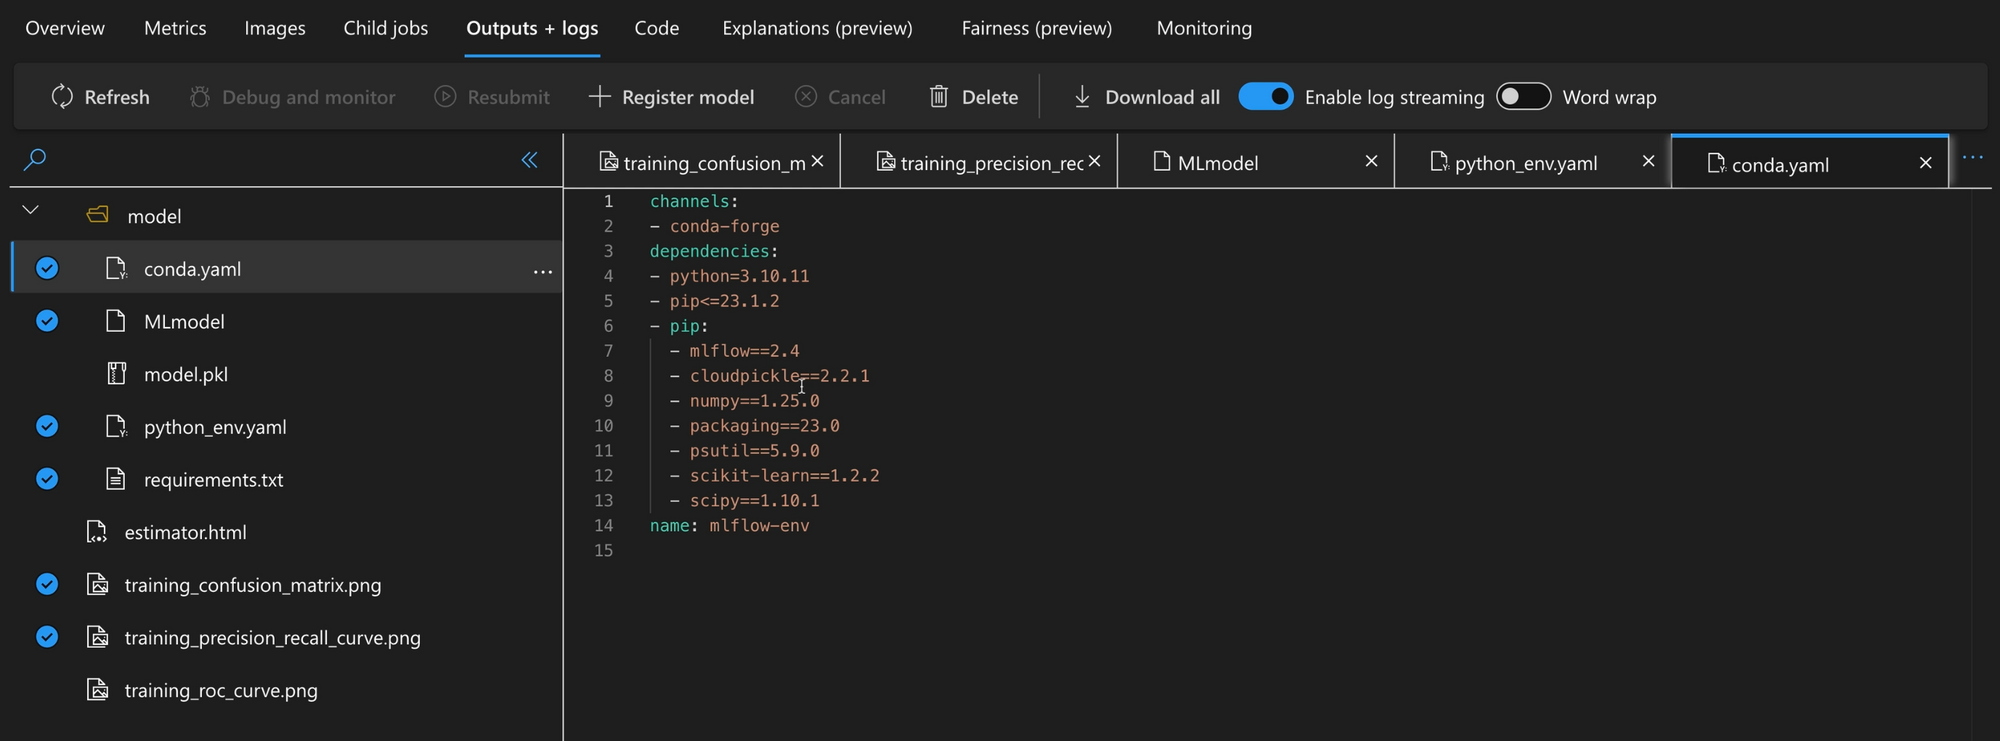
Task: Open training_roc_curve.png from file list
Action: (x=221, y=690)
